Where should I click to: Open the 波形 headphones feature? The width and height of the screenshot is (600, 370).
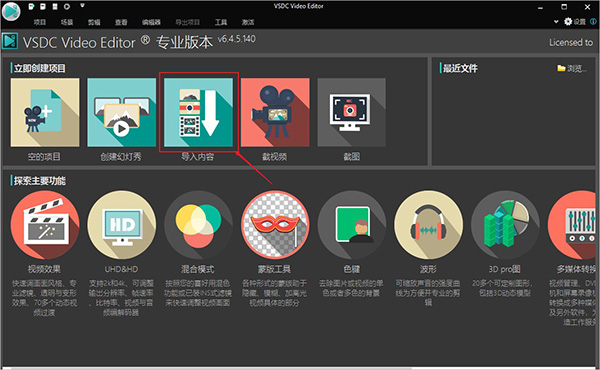[x=429, y=225]
